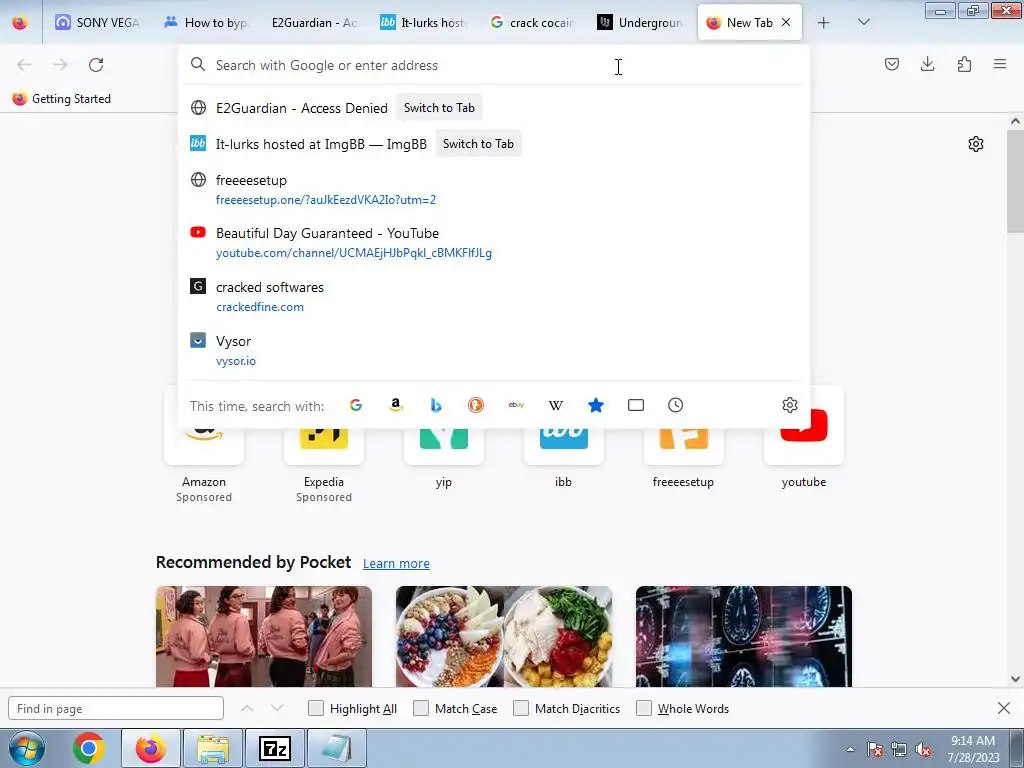Open Beautiful Day Guaranteed YouTube suggestion
The height and width of the screenshot is (768, 1024).
click(x=494, y=242)
